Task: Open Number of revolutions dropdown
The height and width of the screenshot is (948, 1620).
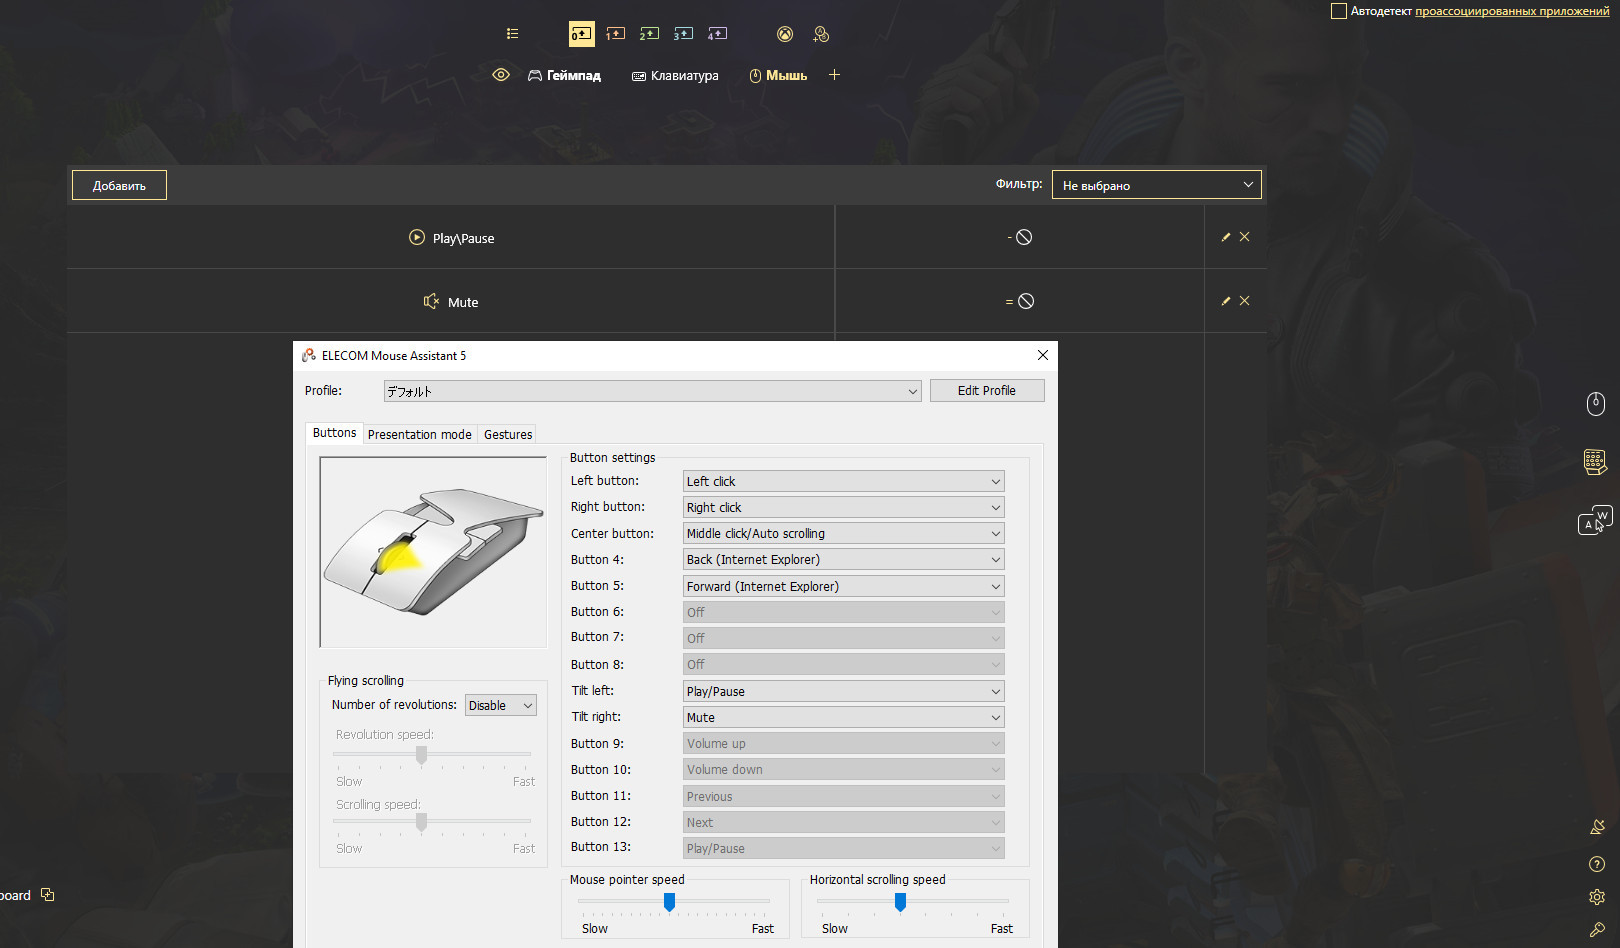Action: pyautogui.click(x=501, y=705)
